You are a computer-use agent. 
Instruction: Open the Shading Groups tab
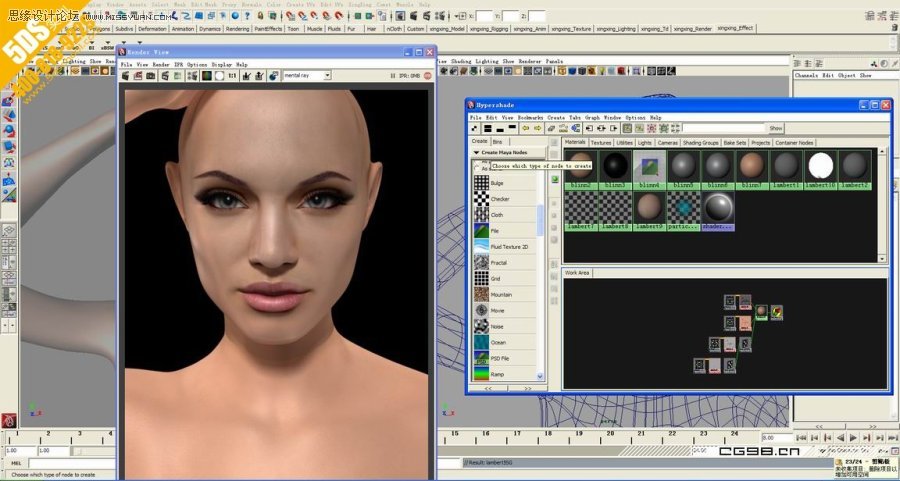click(x=700, y=143)
